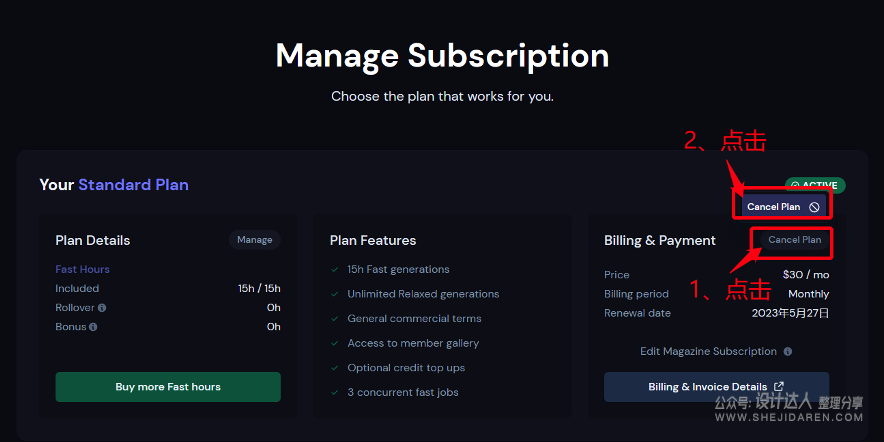Click checkmark beside Unlimited Relaxed generations
884x442 pixels.
(x=335, y=294)
